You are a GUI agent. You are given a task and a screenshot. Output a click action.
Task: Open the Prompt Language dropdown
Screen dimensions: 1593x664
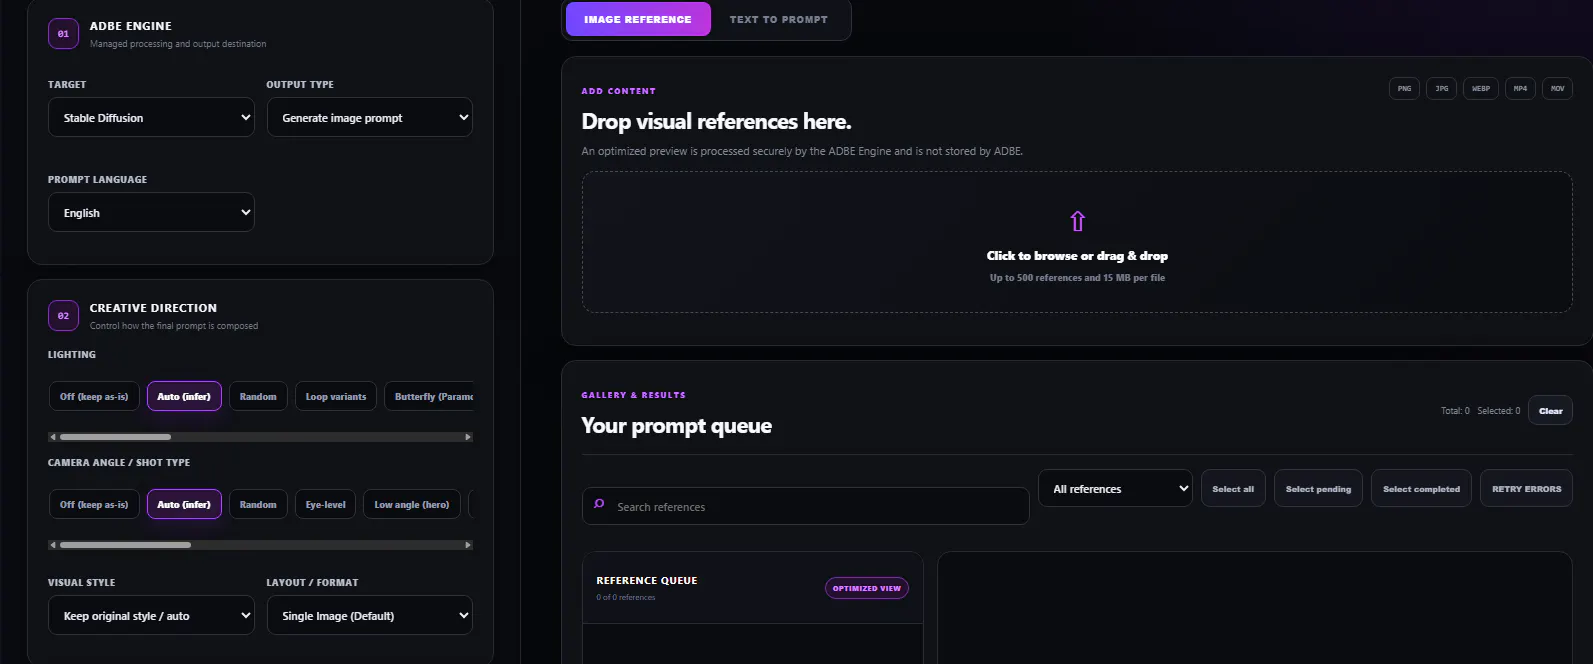[x=151, y=212]
